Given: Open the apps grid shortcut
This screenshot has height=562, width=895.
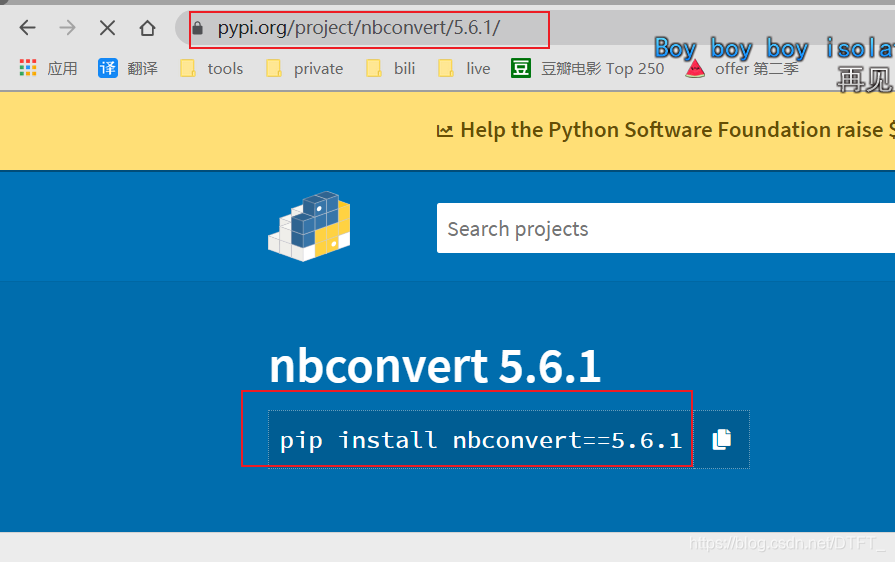Looking at the screenshot, I should (28, 68).
